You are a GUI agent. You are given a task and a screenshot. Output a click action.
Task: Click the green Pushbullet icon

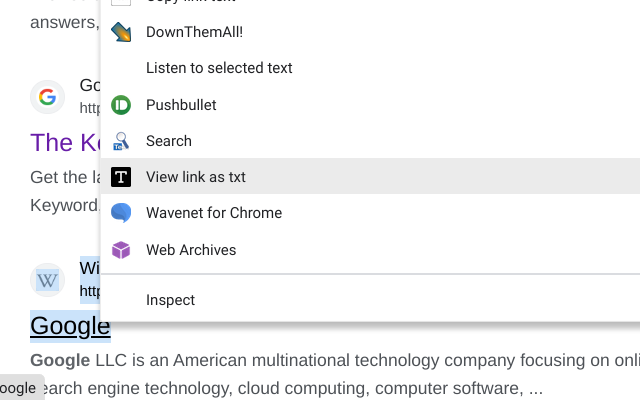(x=121, y=105)
